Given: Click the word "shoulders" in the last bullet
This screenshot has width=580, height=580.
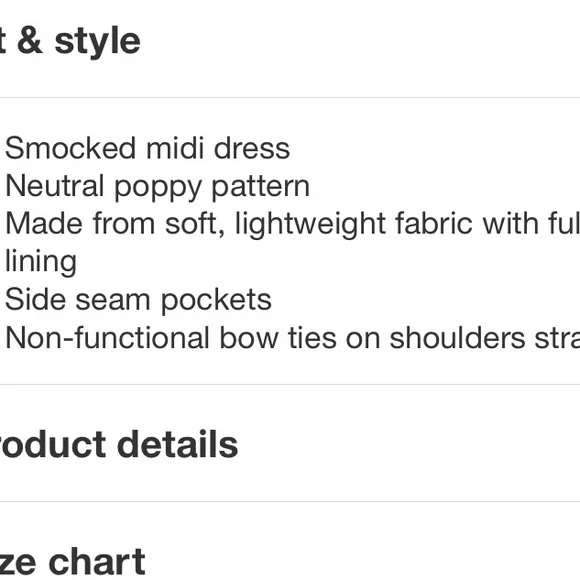Looking at the screenshot, I should (x=457, y=338).
